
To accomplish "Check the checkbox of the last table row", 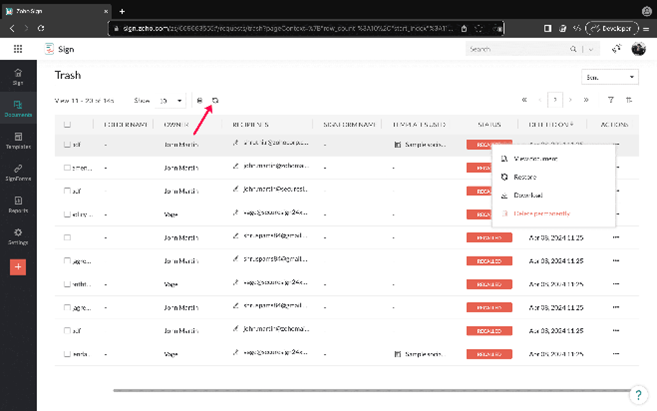I will pos(67,354).
